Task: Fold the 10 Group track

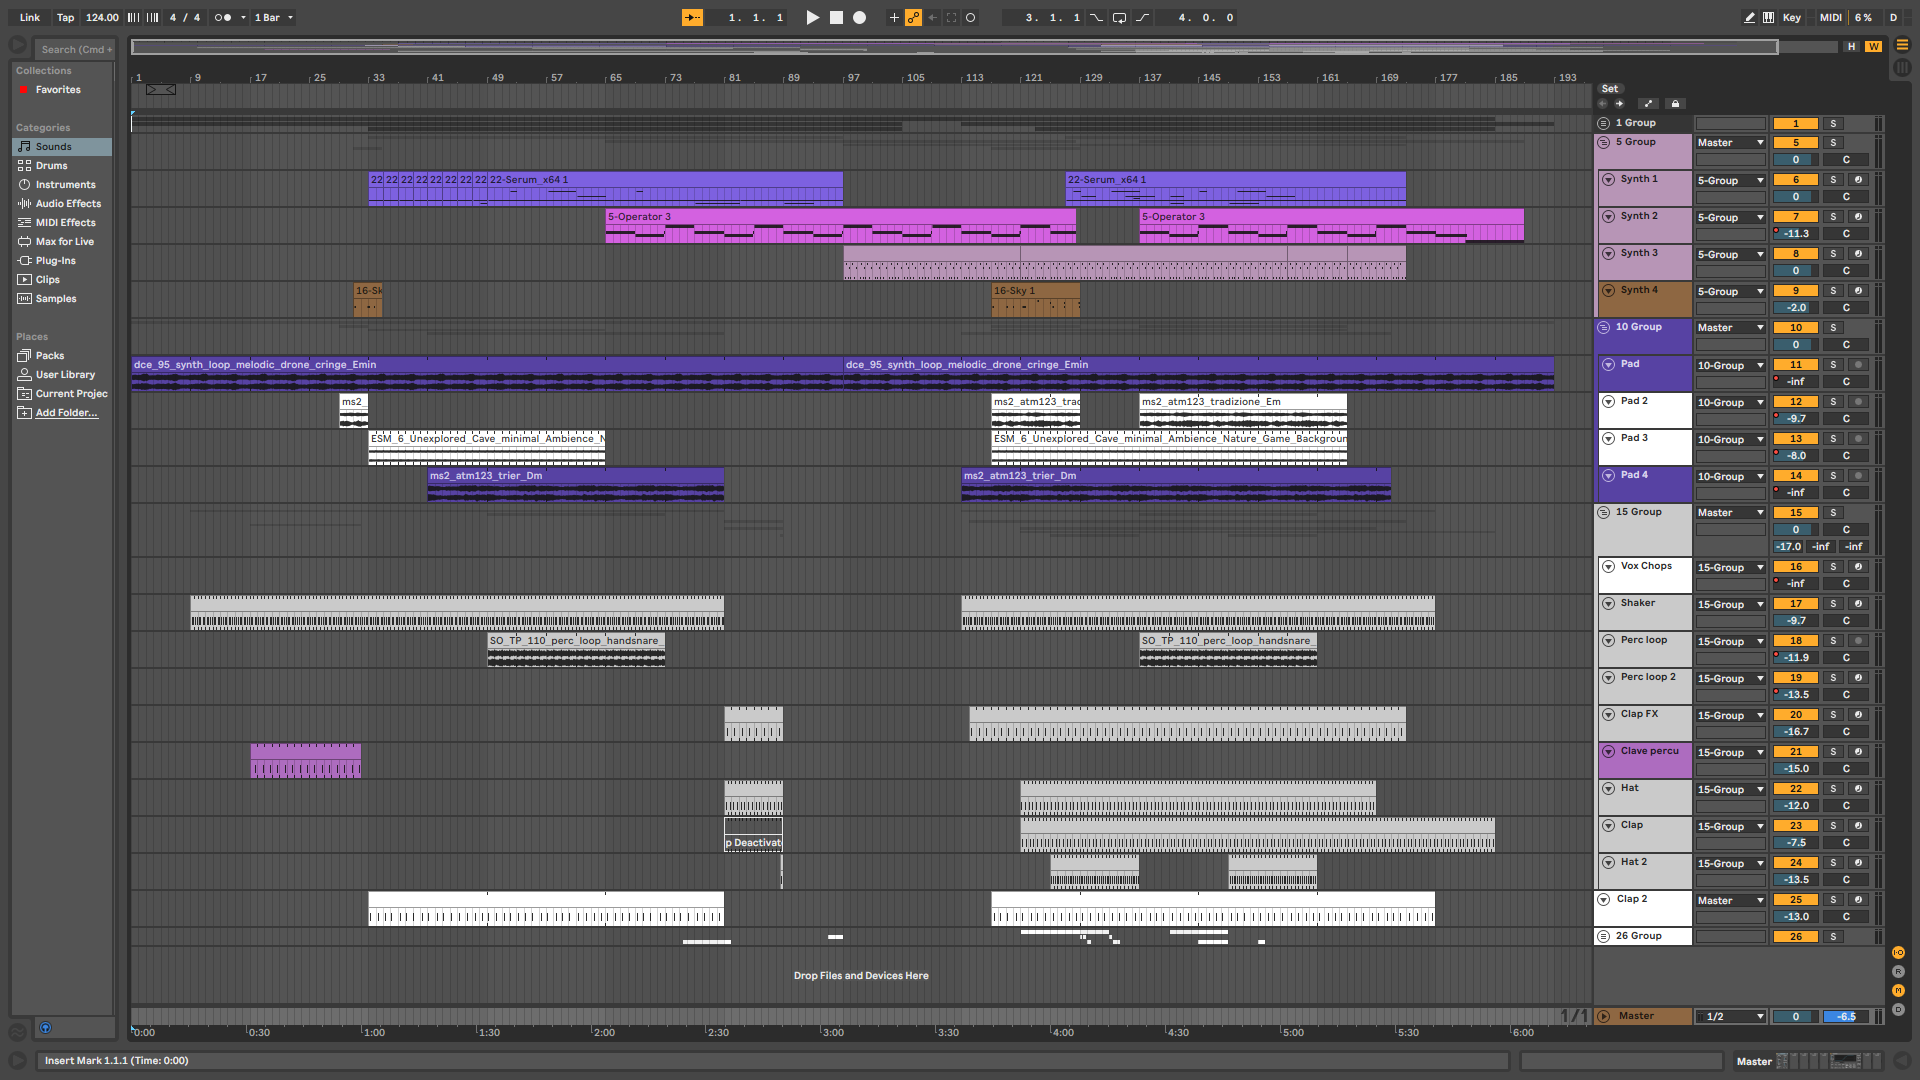Action: [1604, 327]
